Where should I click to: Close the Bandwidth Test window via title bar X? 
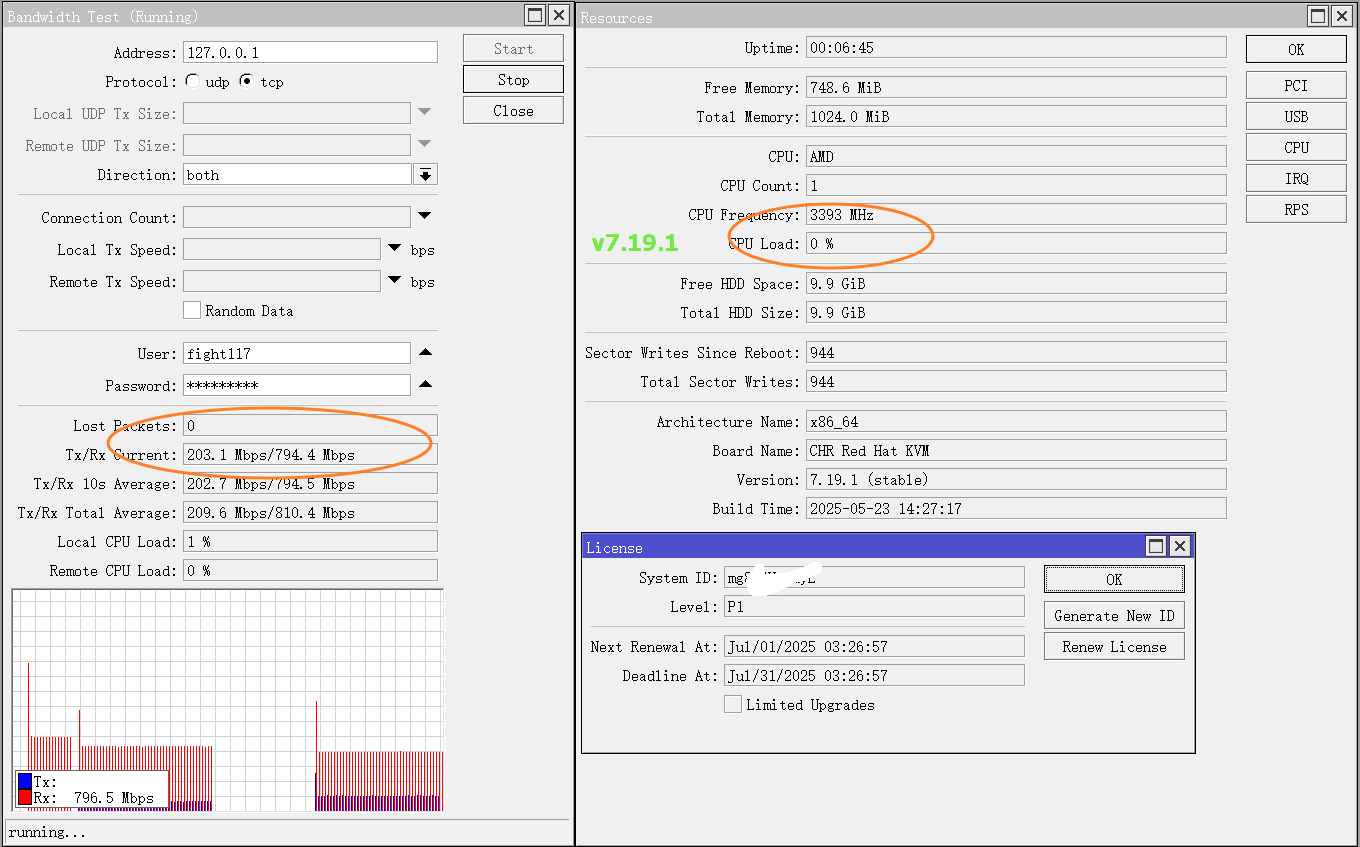(559, 16)
